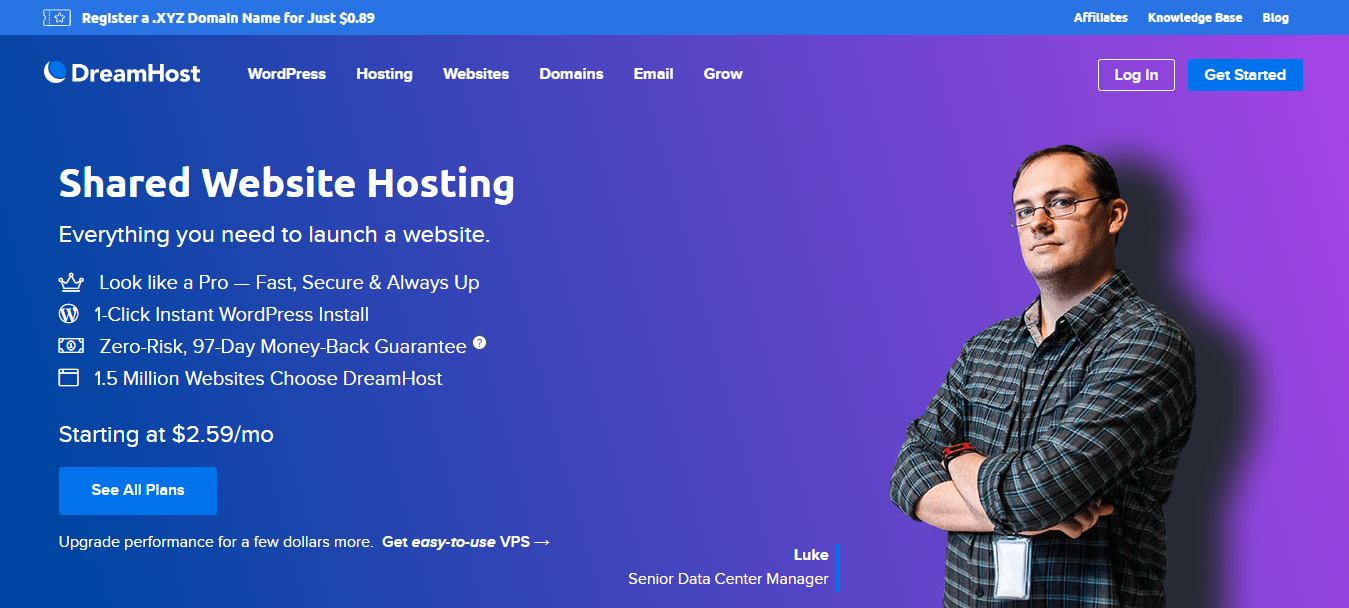Open the Hosting navigation menu

click(384, 73)
